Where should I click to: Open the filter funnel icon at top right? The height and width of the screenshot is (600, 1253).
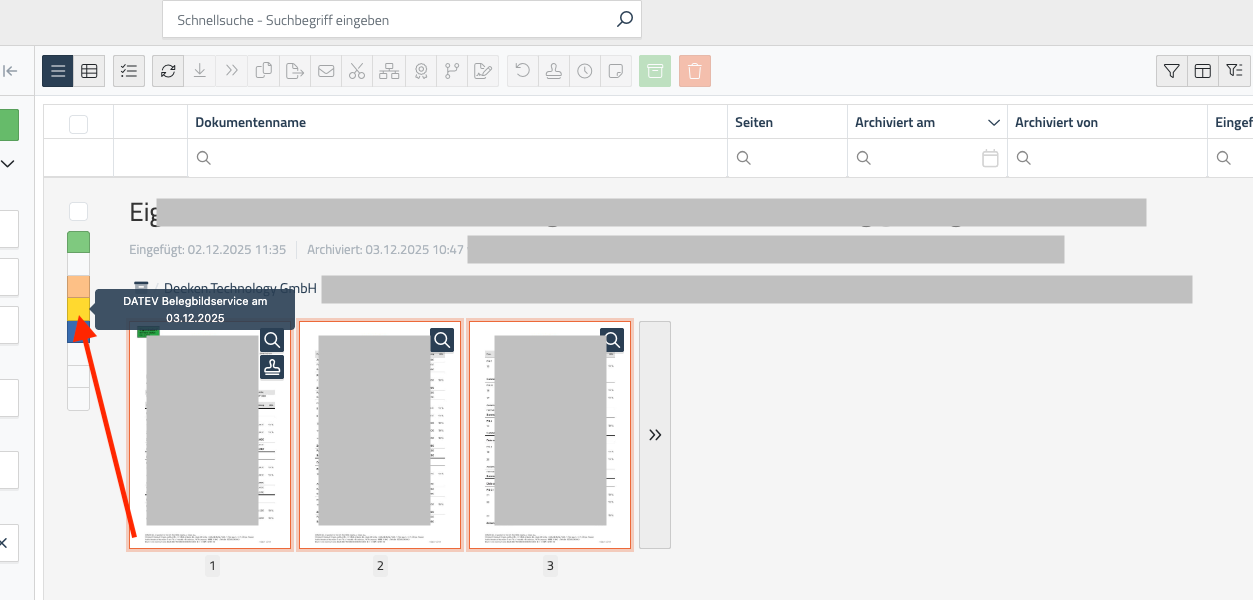(1172, 71)
